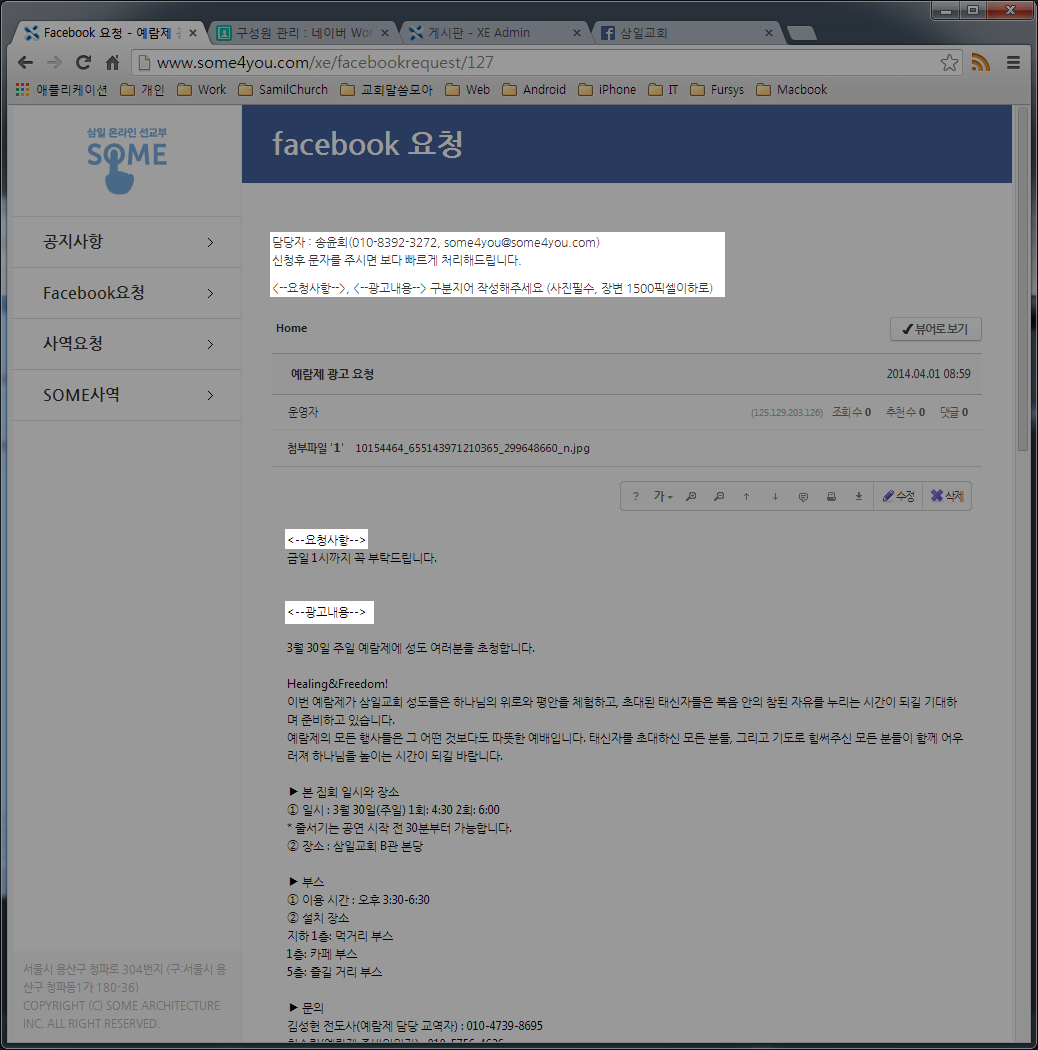Print the post using the printer icon
1038x1050 pixels.
coord(831,495)
